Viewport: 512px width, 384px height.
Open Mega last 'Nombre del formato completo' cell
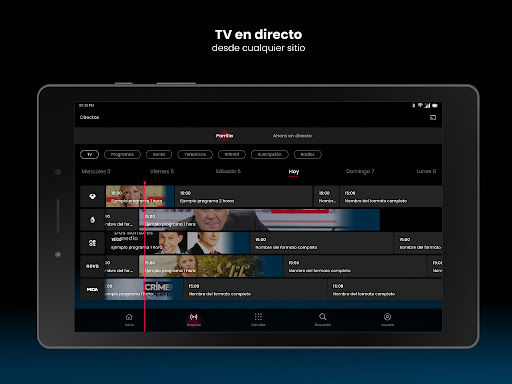tap(385, 289)
